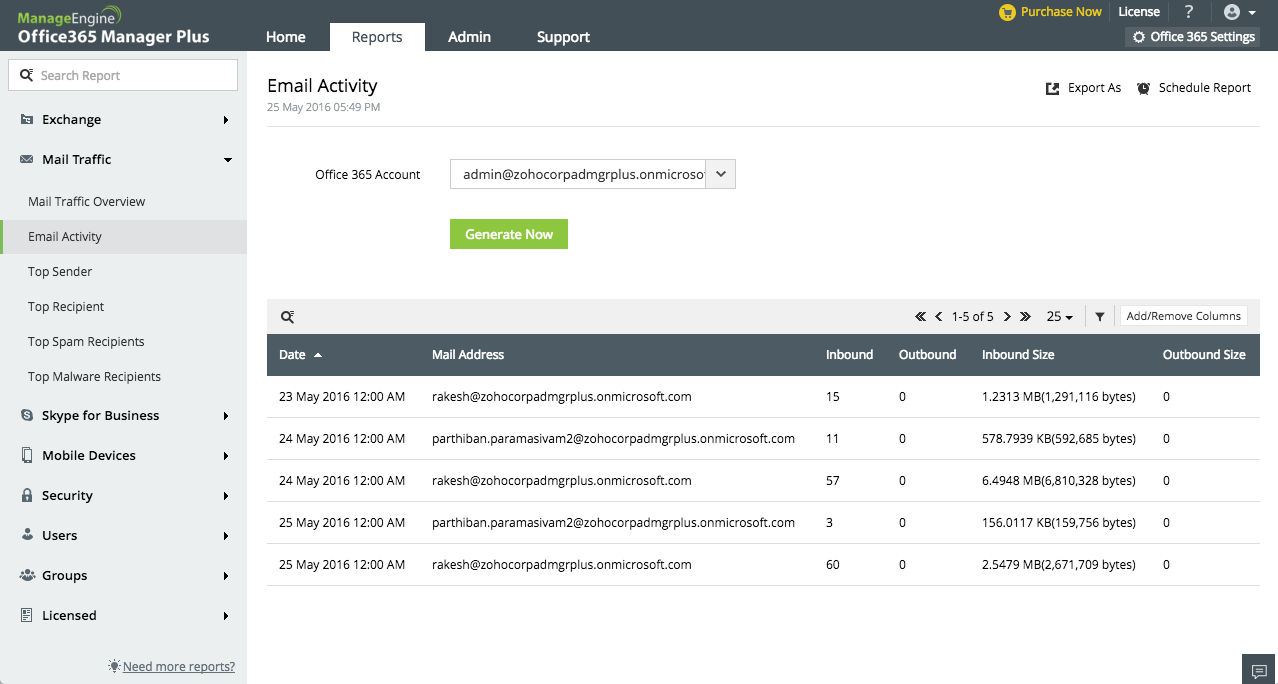
Task: Open the Office 365 Account dropdown
Action: pos(721,175)
